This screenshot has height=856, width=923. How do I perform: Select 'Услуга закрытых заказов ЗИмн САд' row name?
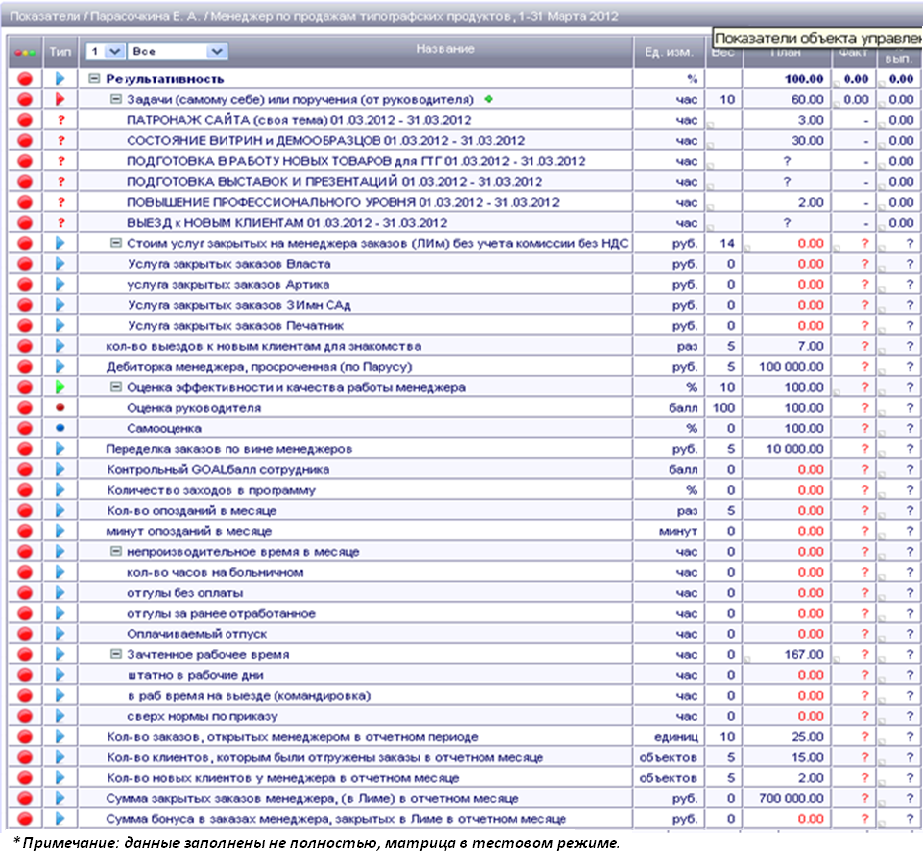pyautogui.click(x=239, y=306)
